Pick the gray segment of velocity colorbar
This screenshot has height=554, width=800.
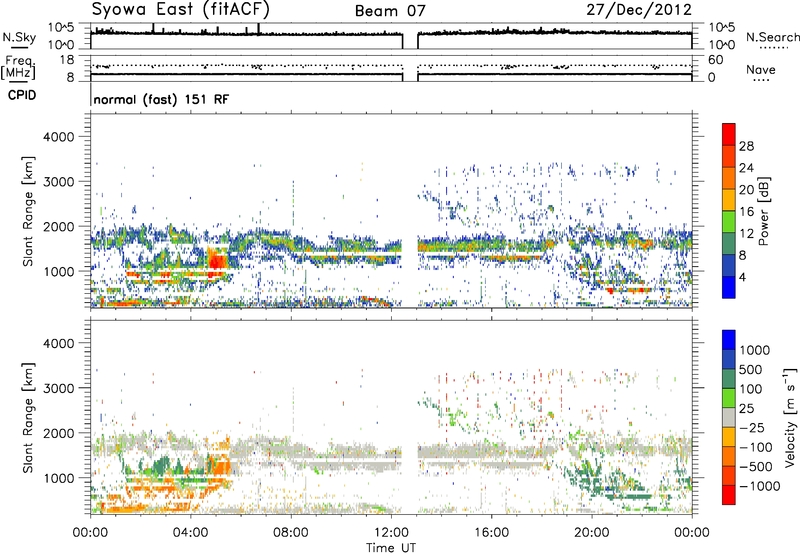(729, 418)
